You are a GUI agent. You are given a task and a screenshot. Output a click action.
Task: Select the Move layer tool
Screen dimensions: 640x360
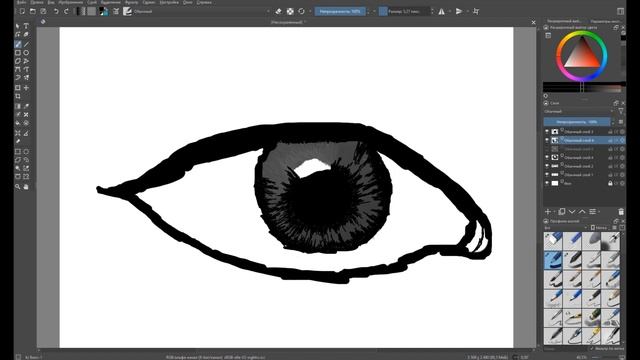click(x=26, y=88)
